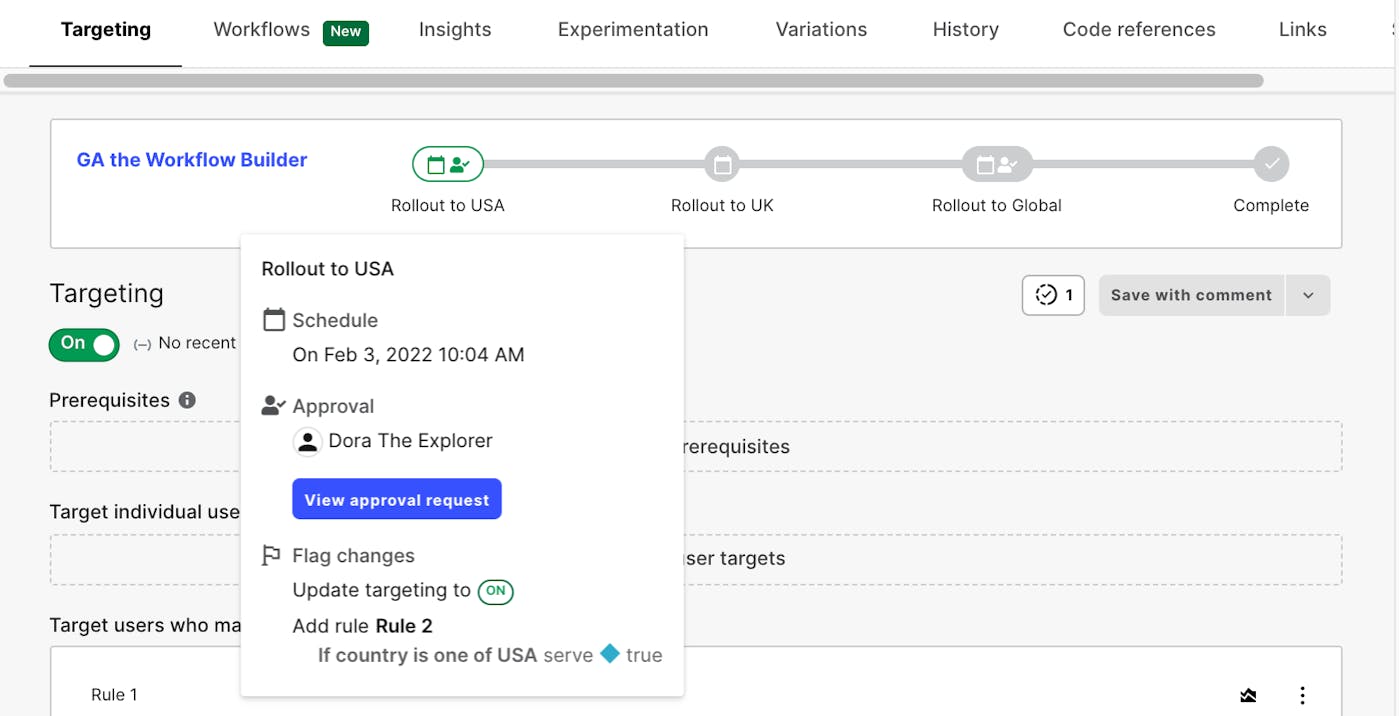This screenshot has width=1399, height=716.
Task: Click the Complete checkmark stage icon
Action: click(x=1271, y=164)
